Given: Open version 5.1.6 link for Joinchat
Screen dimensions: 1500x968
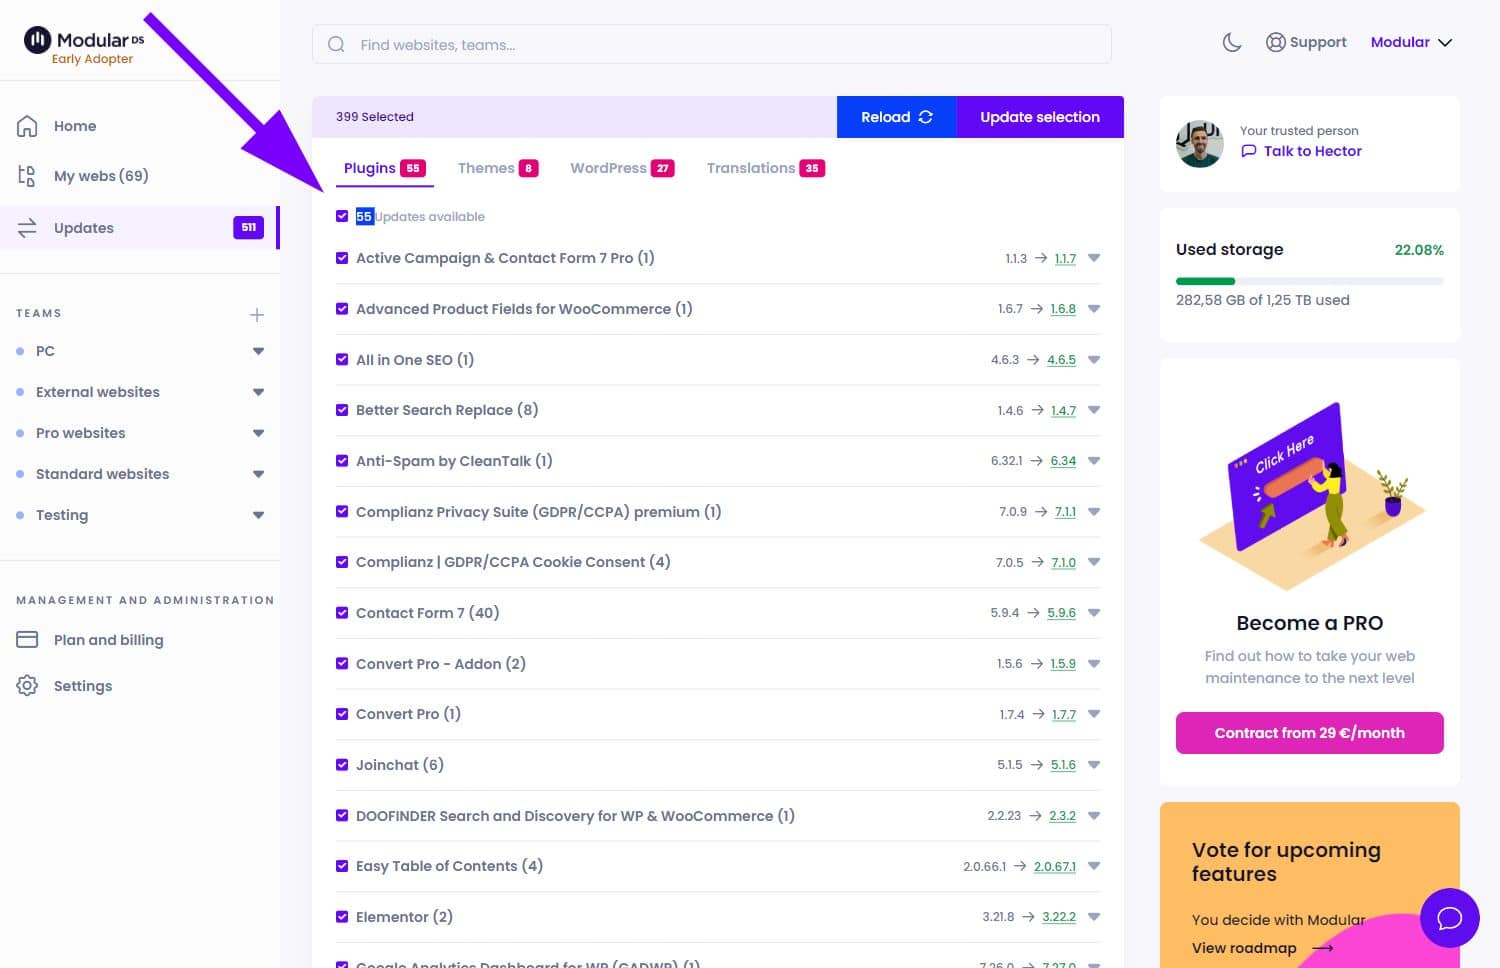Looking at the screenshot, I should point(1063,765).
